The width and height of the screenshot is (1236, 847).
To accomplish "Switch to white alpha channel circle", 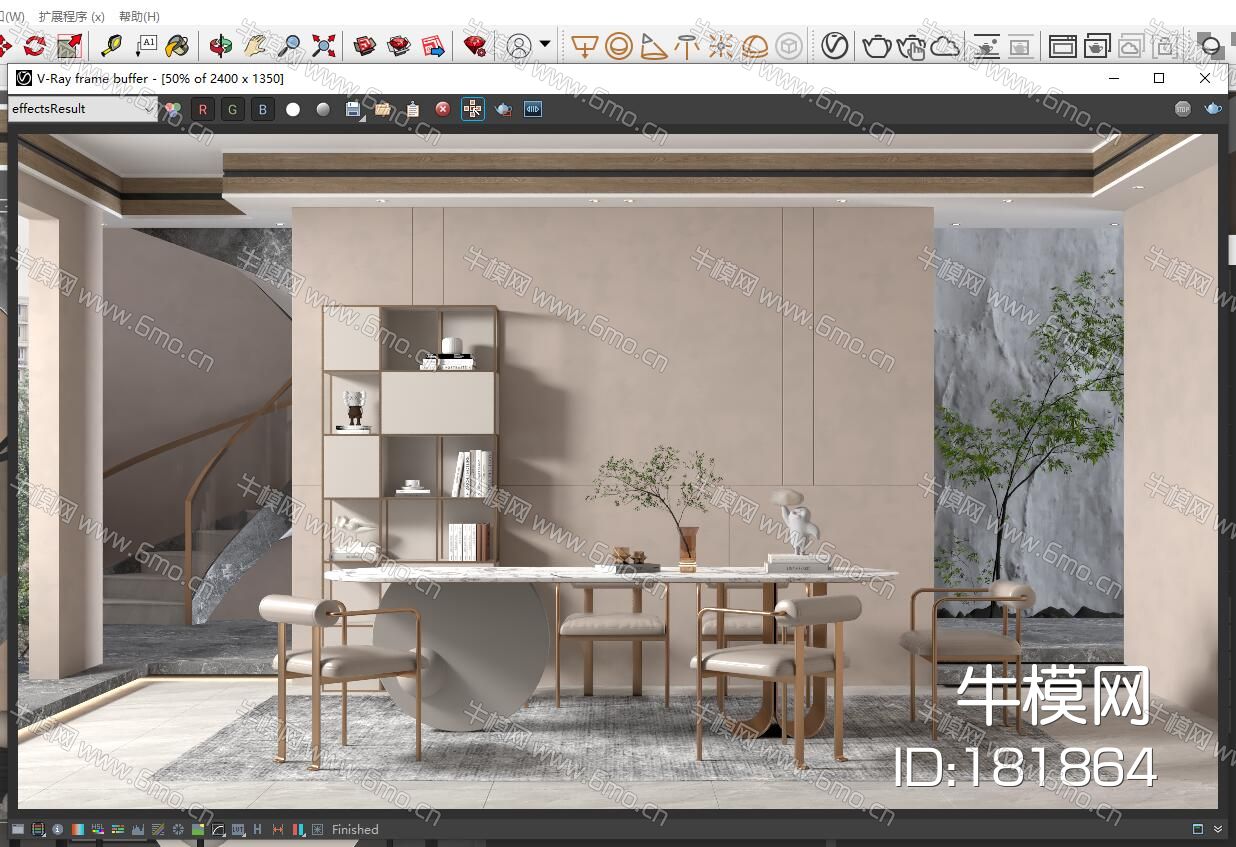I will pos(293,109).
